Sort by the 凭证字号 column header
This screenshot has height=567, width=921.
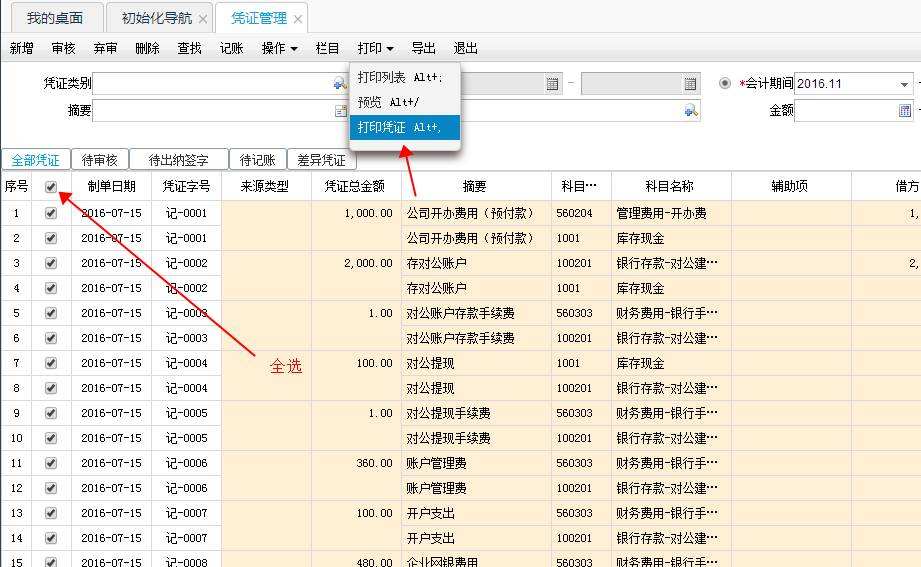click(186, 187)
